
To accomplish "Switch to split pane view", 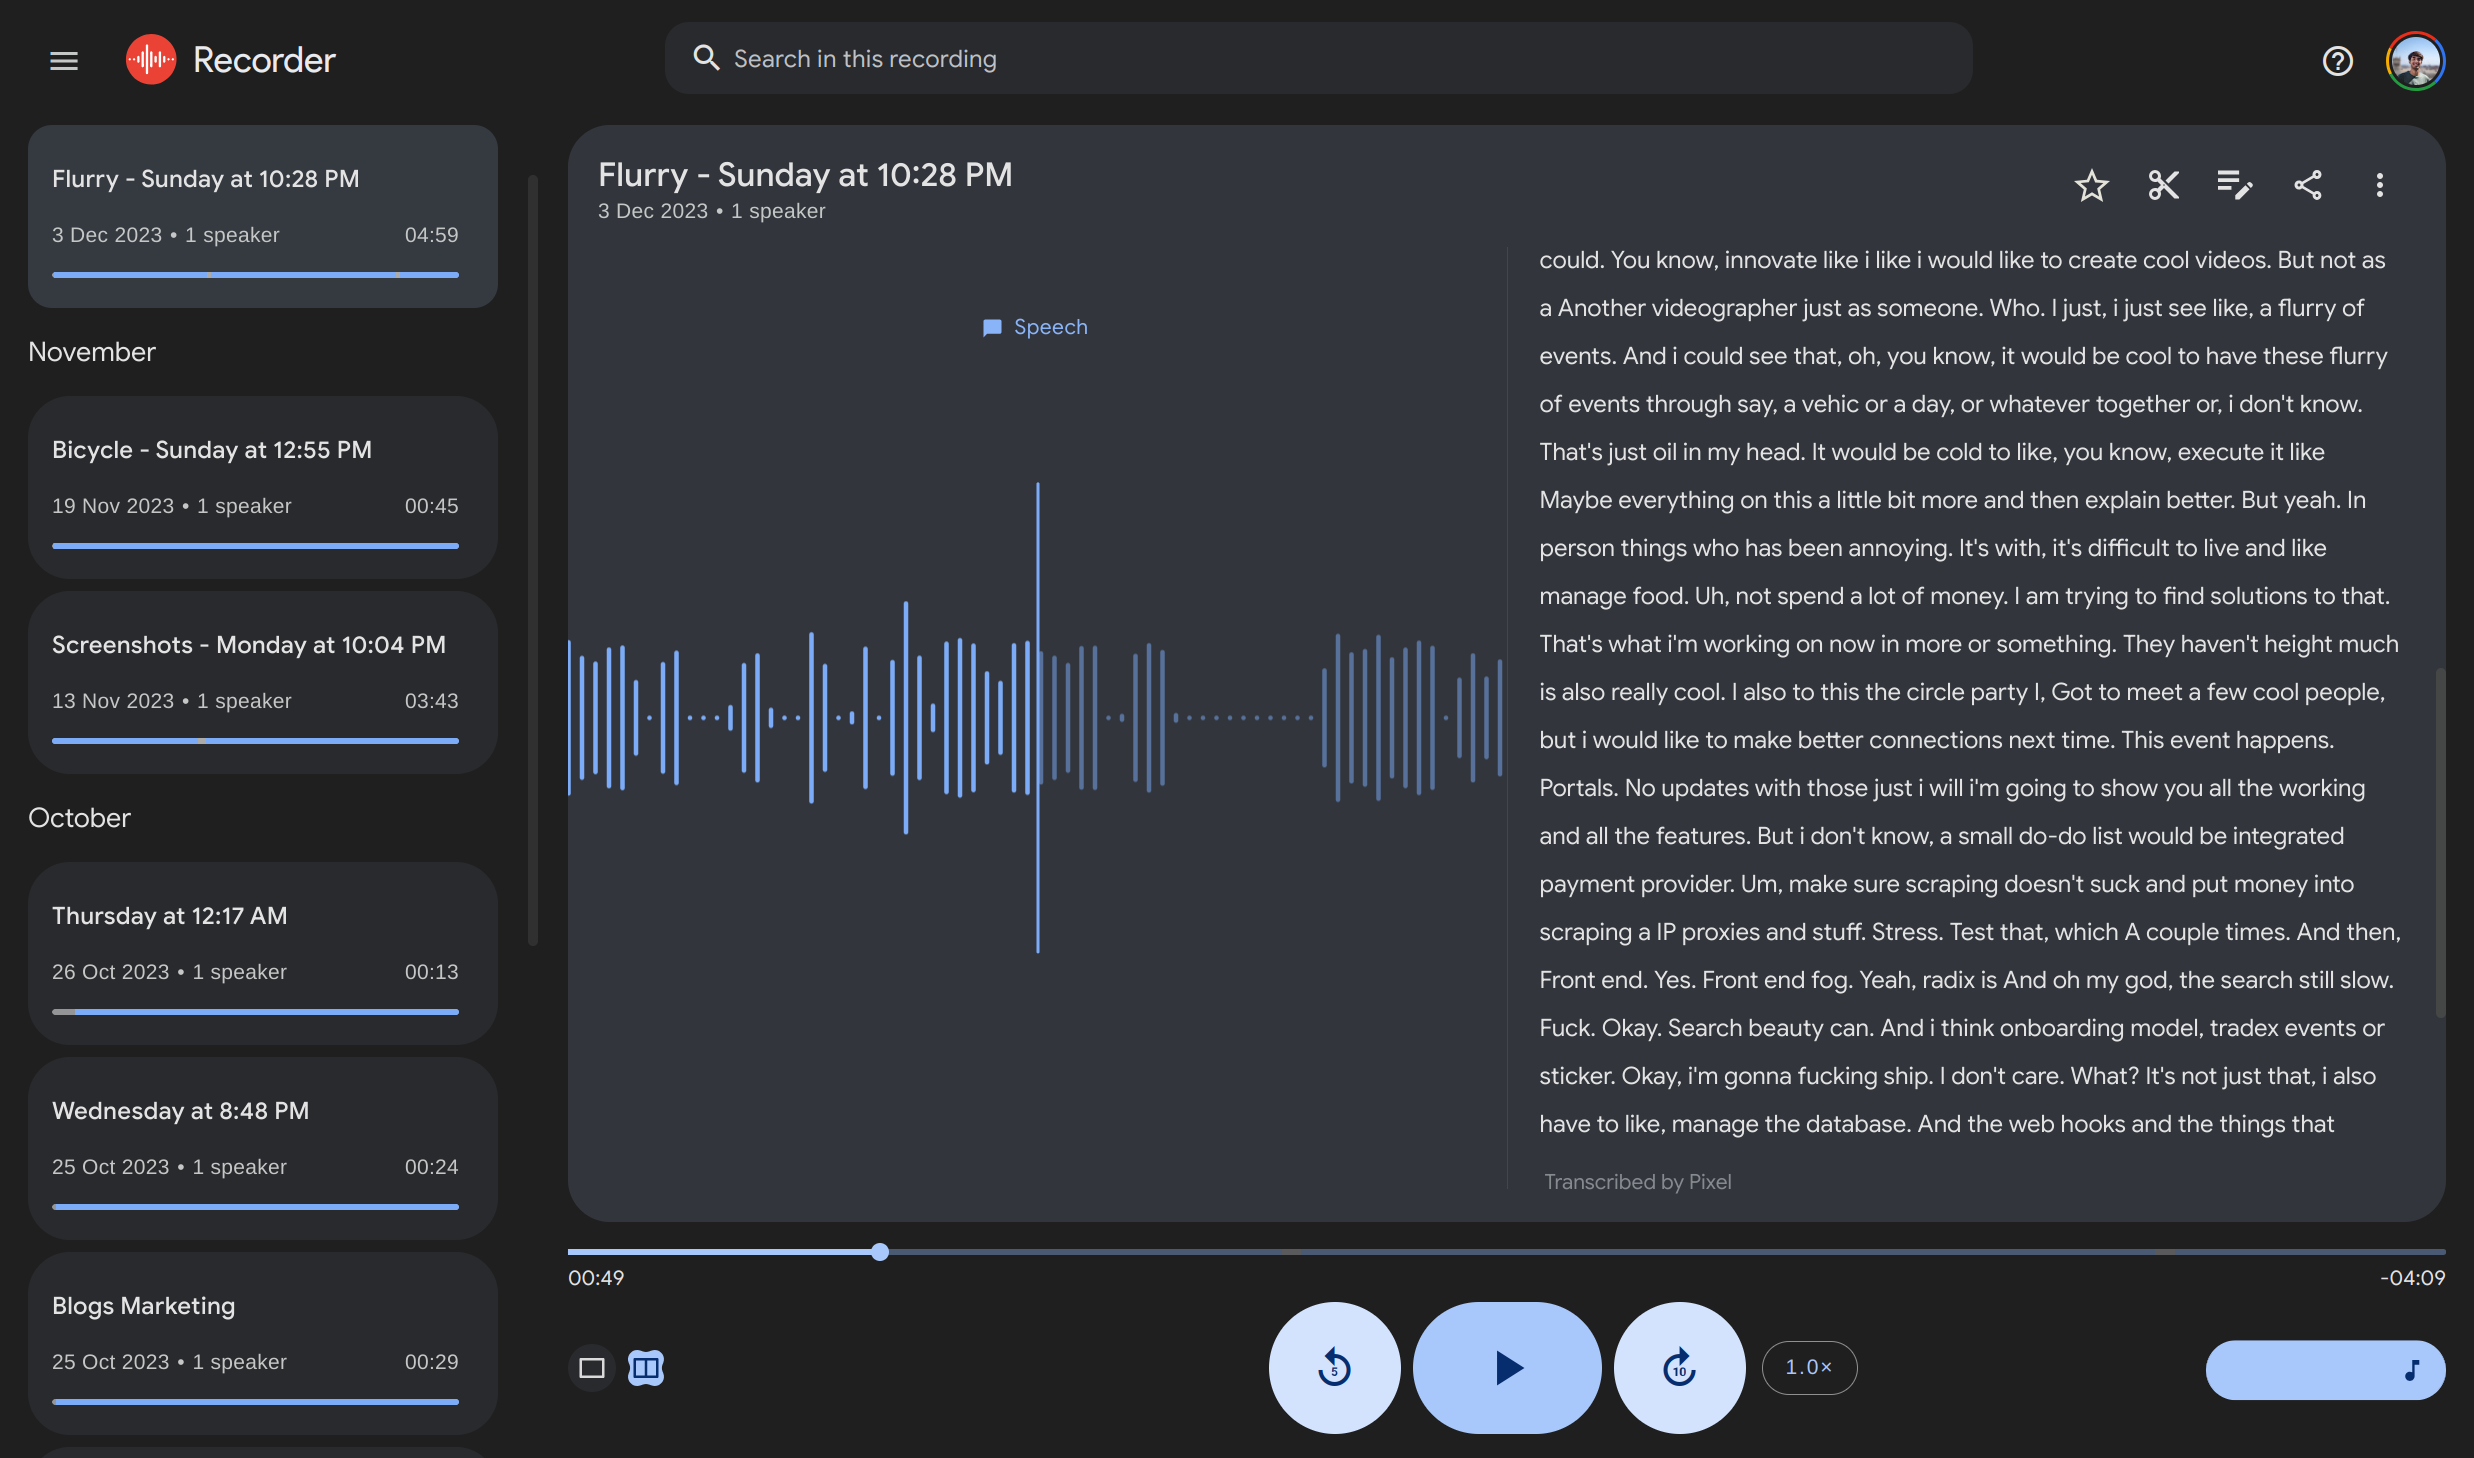I will [x=646, y=1367].
